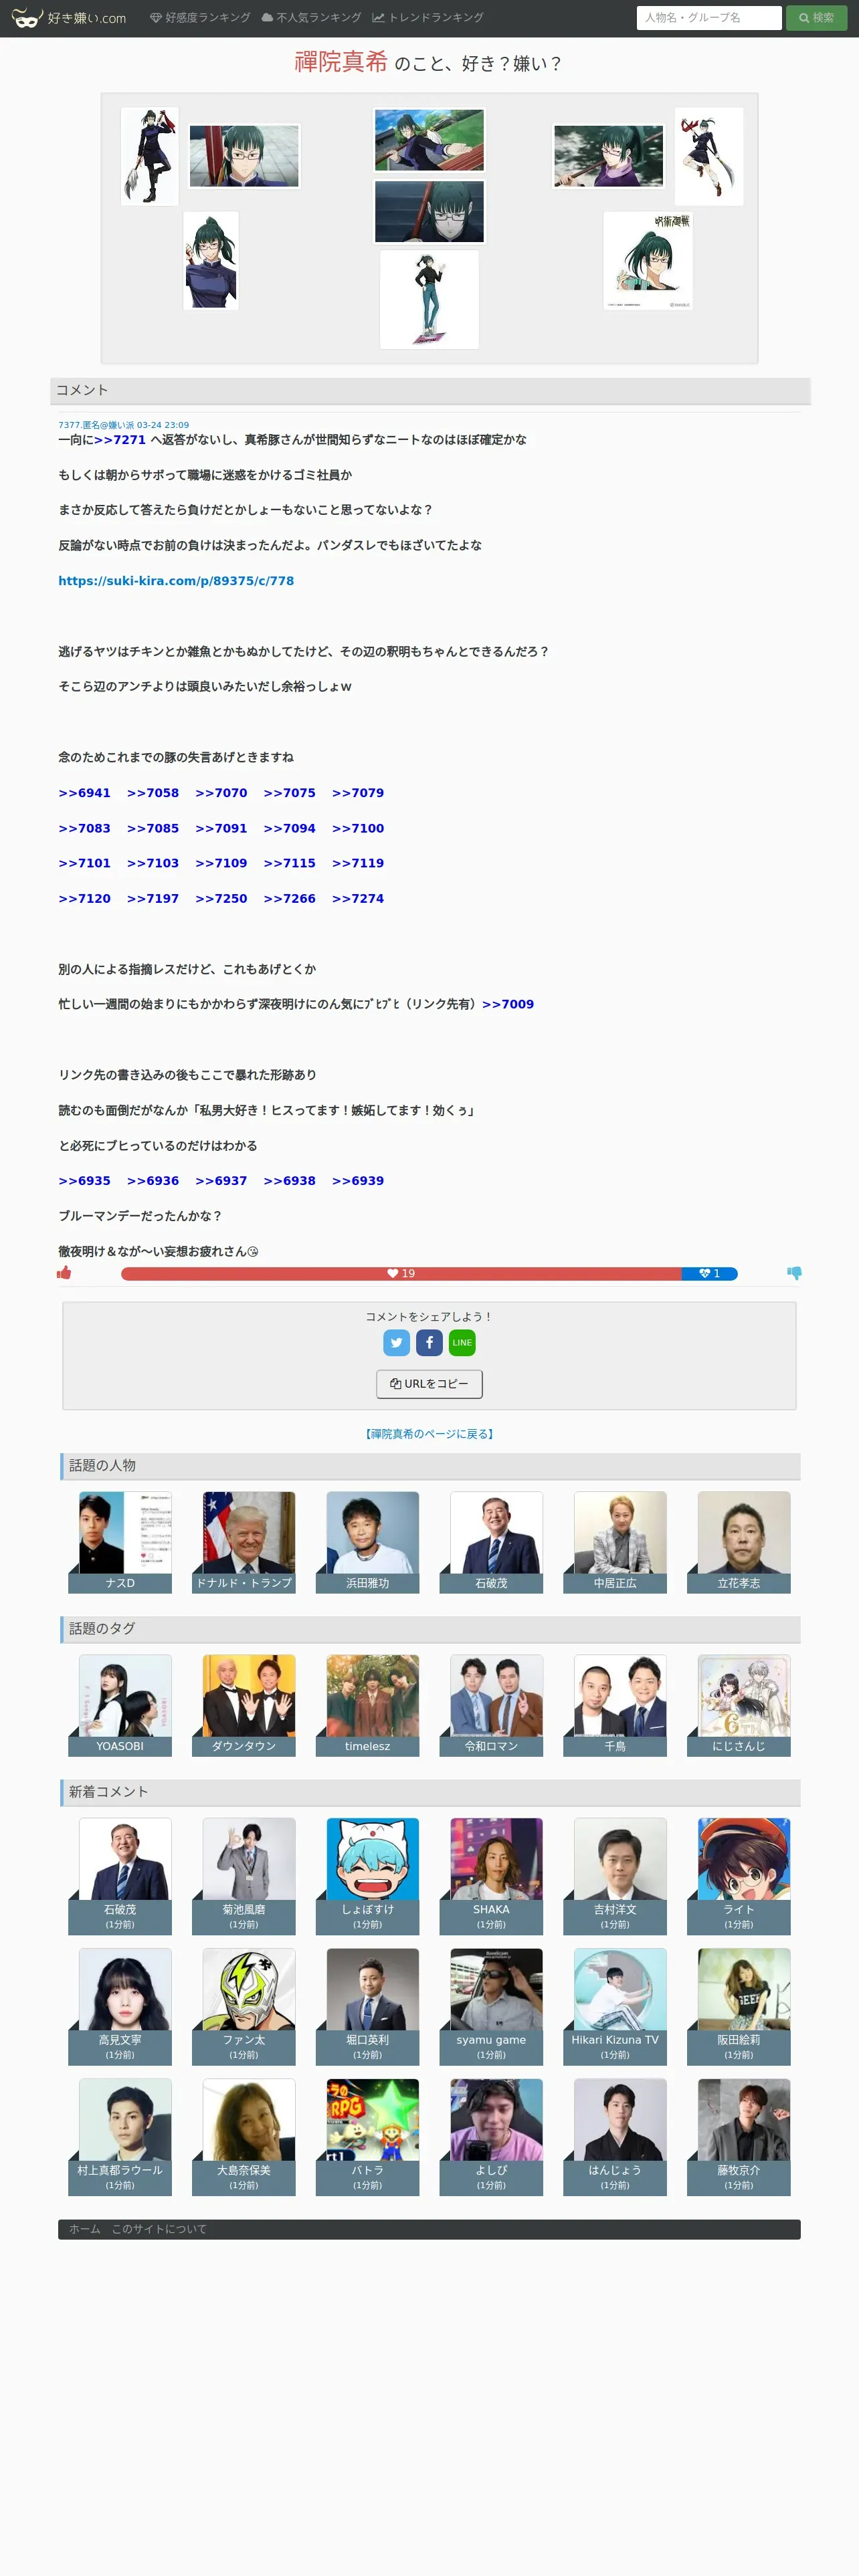Click the red likes bar showing 19
The width and height of the screenshot is (859, 2576).
point(401,1274)
